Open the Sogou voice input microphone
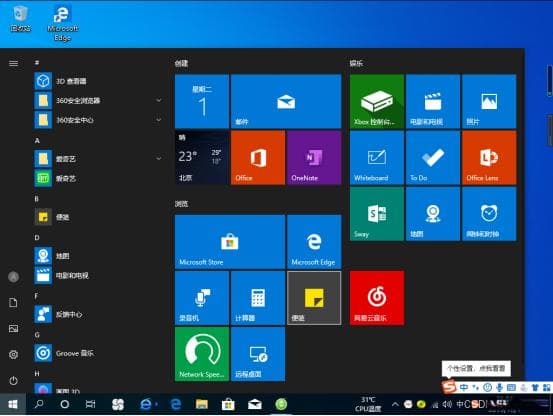The image size is (553, 416). pyautogui.click(x=499, y=387)
